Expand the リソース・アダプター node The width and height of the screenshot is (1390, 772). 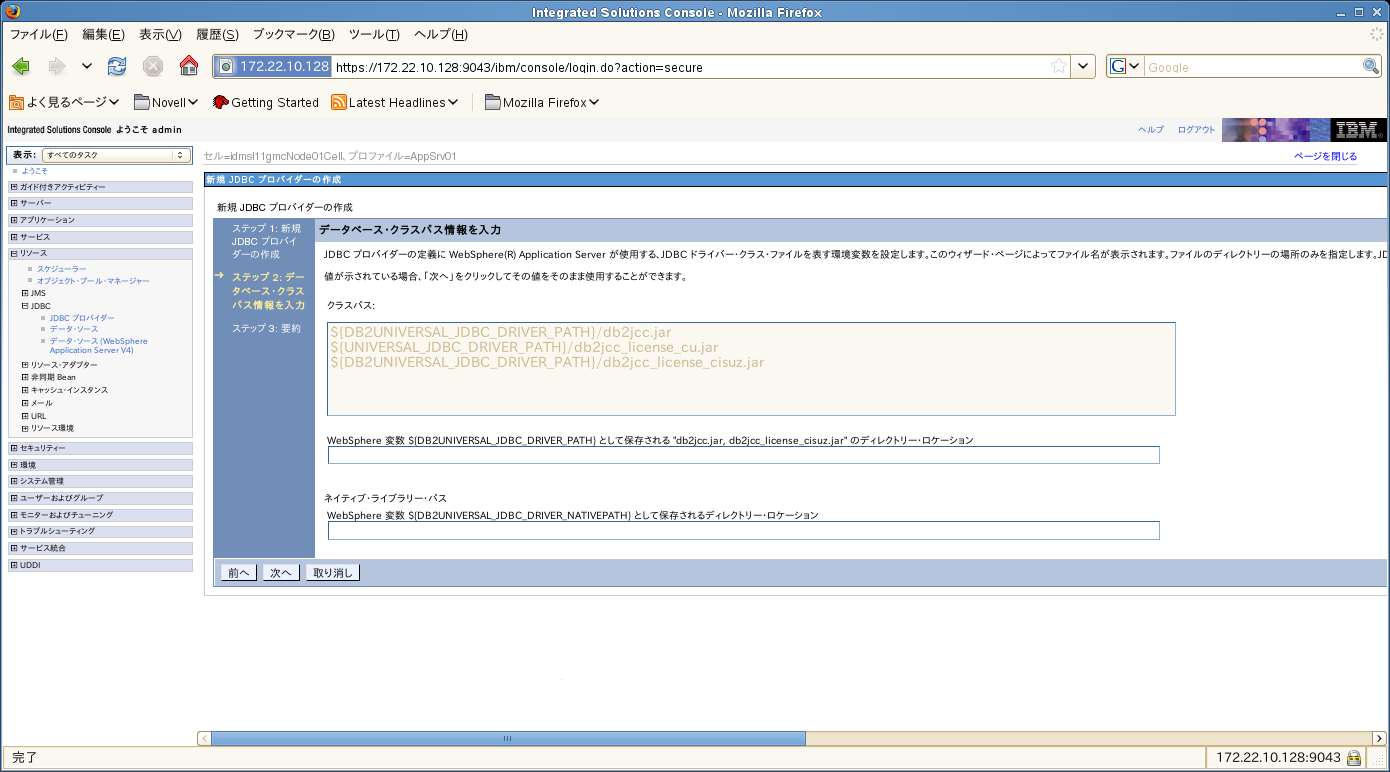25,365
